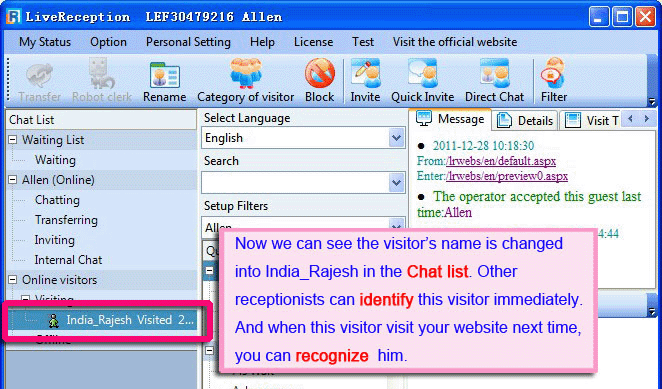Select Inviting in the chat list
Image resolution: width=662 pixels, height=389 pixels.
tap(54, 239)
